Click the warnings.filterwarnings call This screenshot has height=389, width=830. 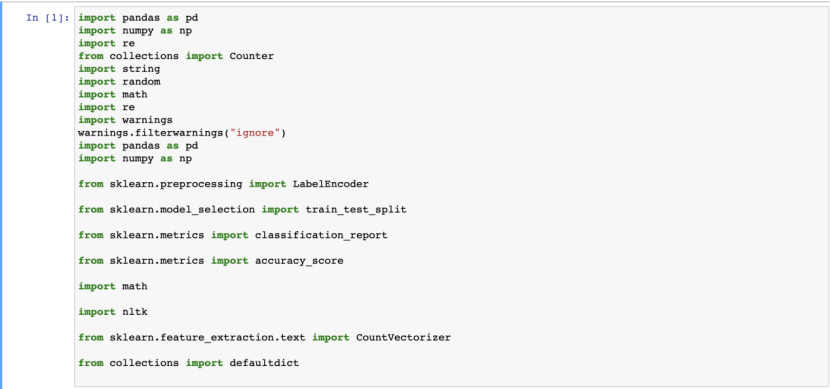tap(182, 133)
